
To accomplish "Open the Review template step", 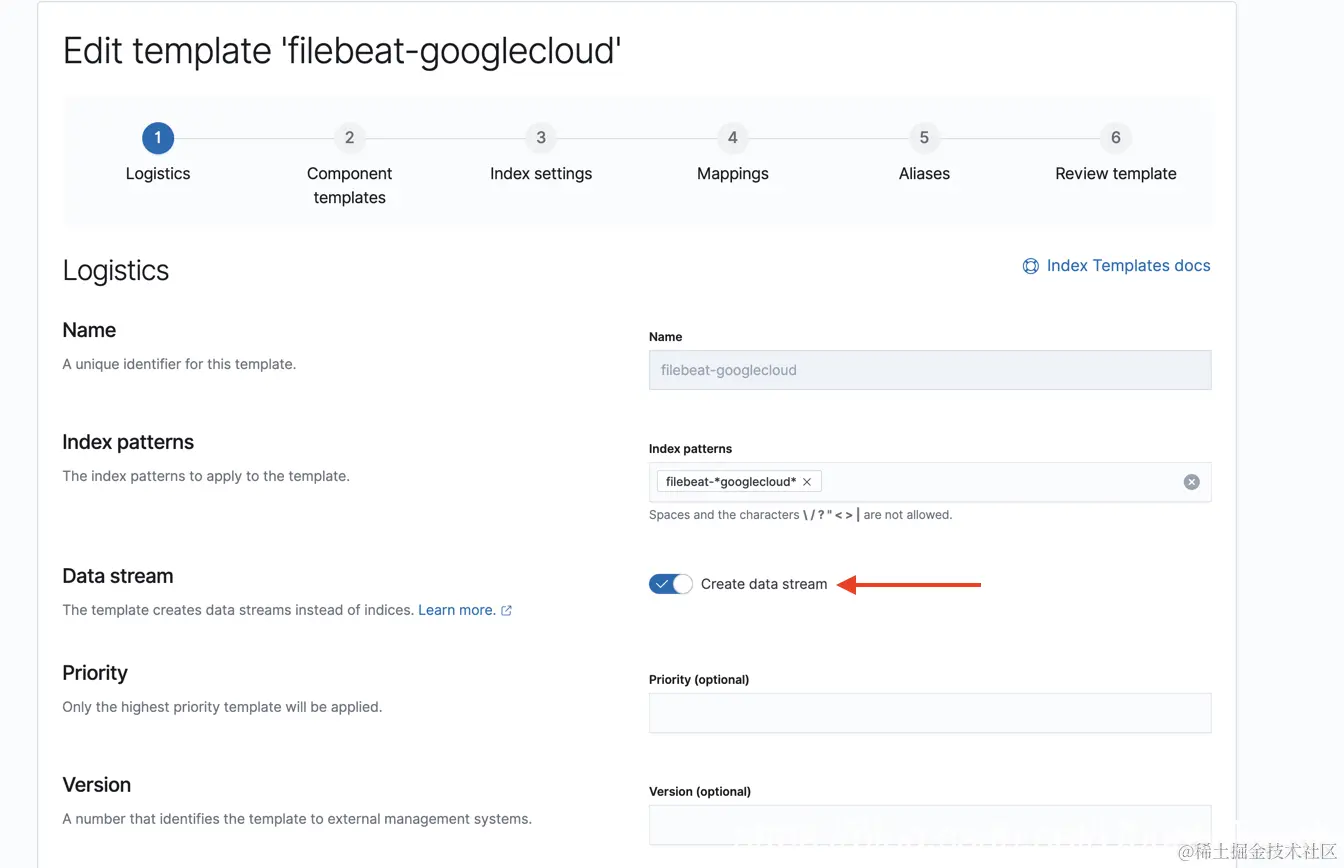I will pyautogui.click(x=1116, y=174).
